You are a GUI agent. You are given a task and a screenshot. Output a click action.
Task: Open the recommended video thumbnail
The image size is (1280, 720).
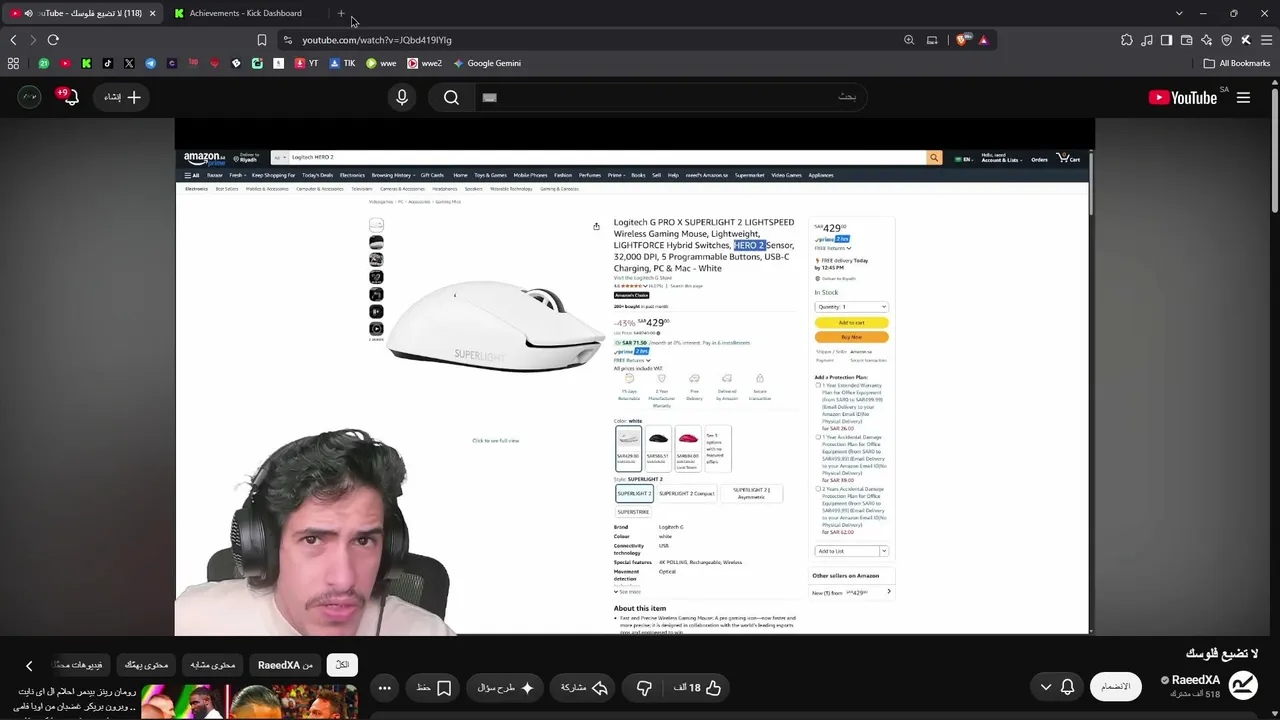(x=250, y=702)
